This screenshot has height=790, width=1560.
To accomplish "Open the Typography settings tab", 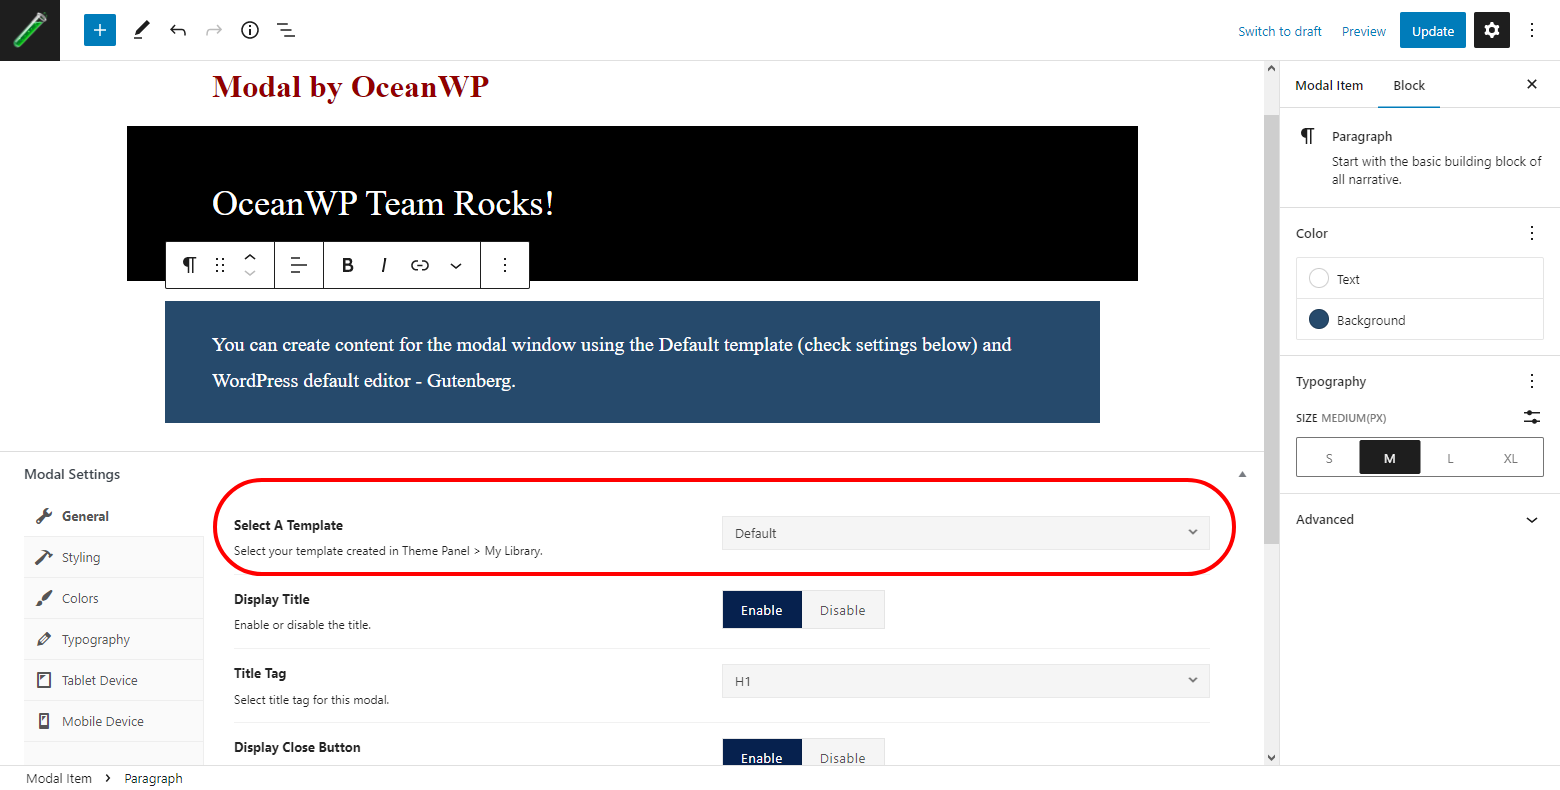I will coord(114,639).
